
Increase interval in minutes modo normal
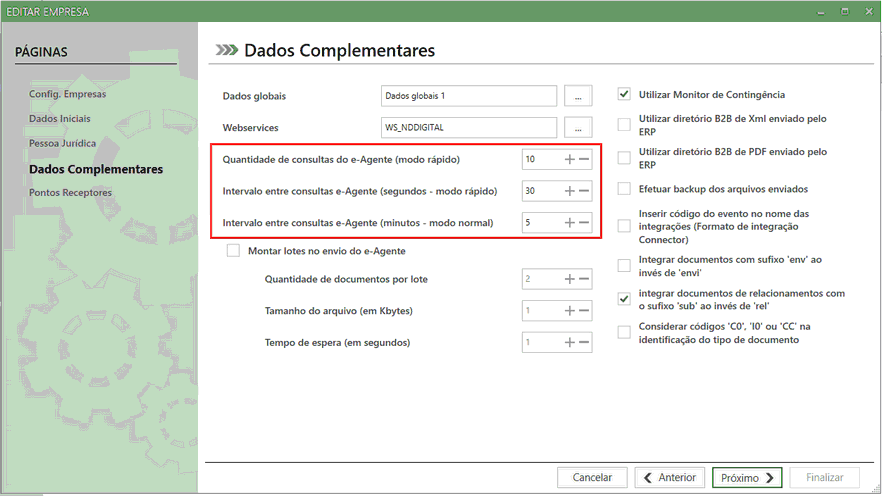pyautogui.click(x=570, y=223)
